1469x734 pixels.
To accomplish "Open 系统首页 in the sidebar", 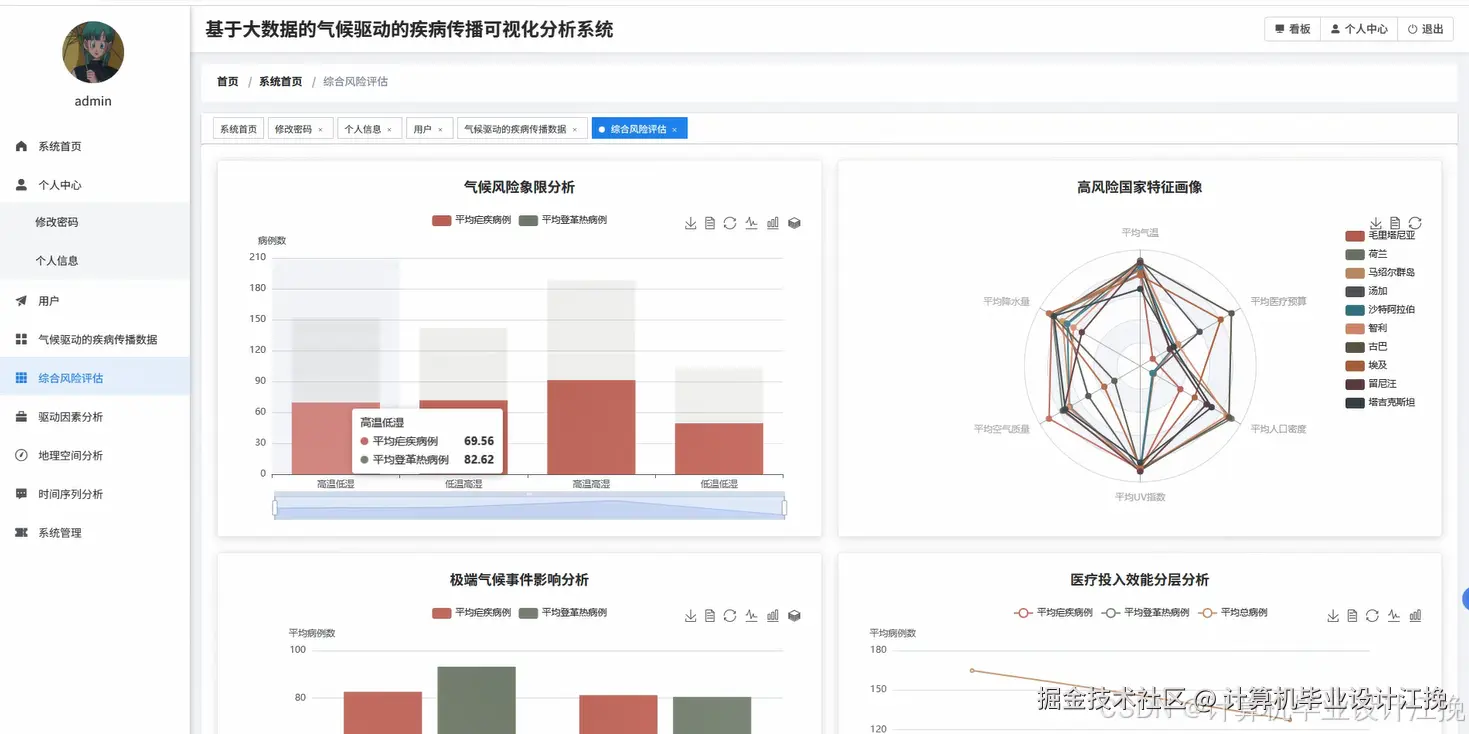I will pyautogui.click(x=95, y=146).
